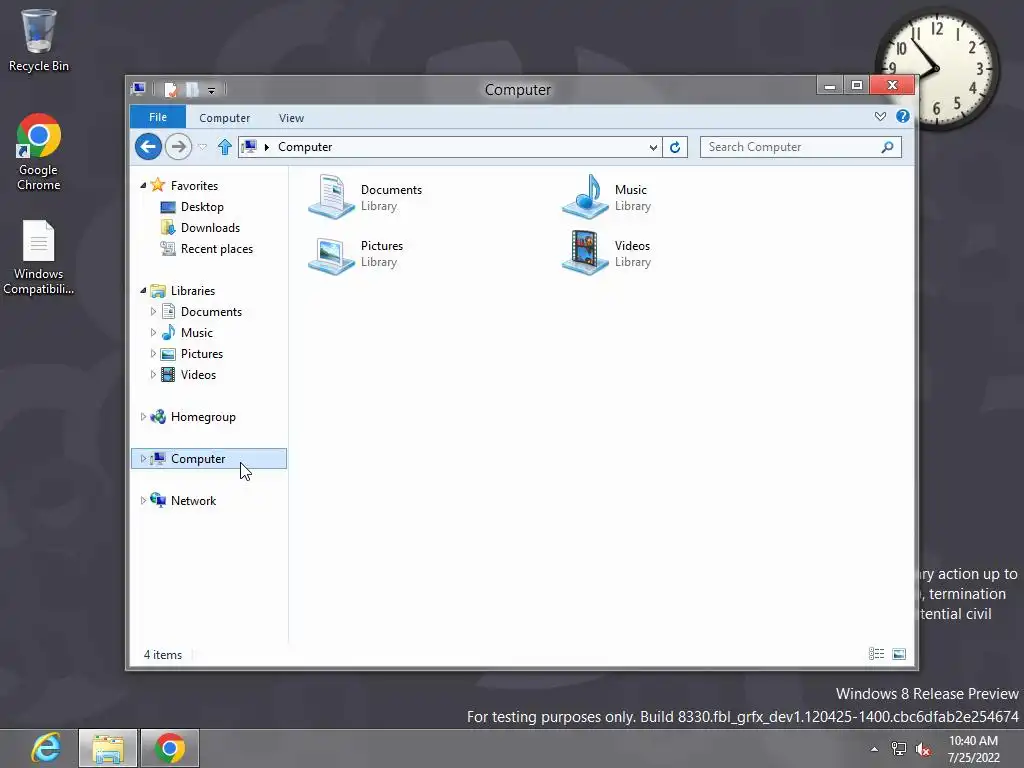Screen dimensions: 1024x768
Task: Click Computer text in address bar
Action: click(x=305, y=147)
